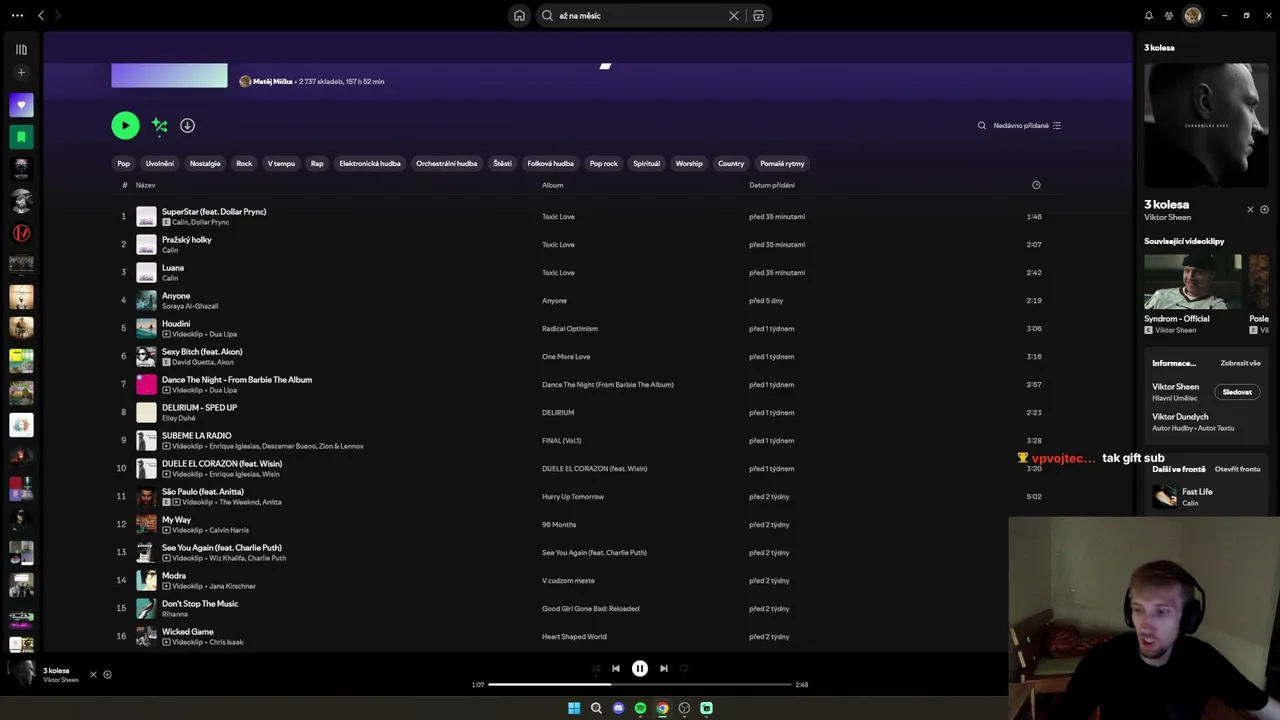Open the three-dot app menu
The height and width of the screenshot is (720, 1280).
click(17, 16)
